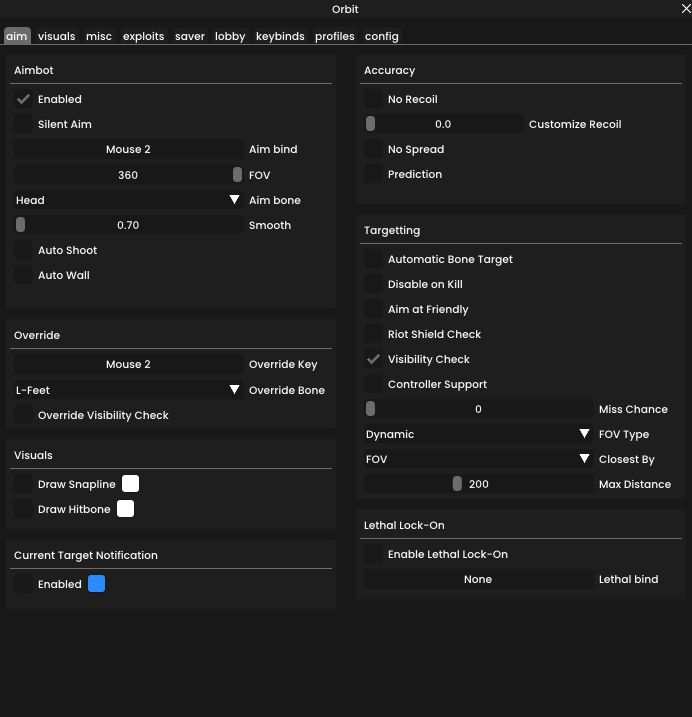Toggle the Disable on Kill checkbox
Viewport: 692px width, 717px height.
(x=374, y=284)
